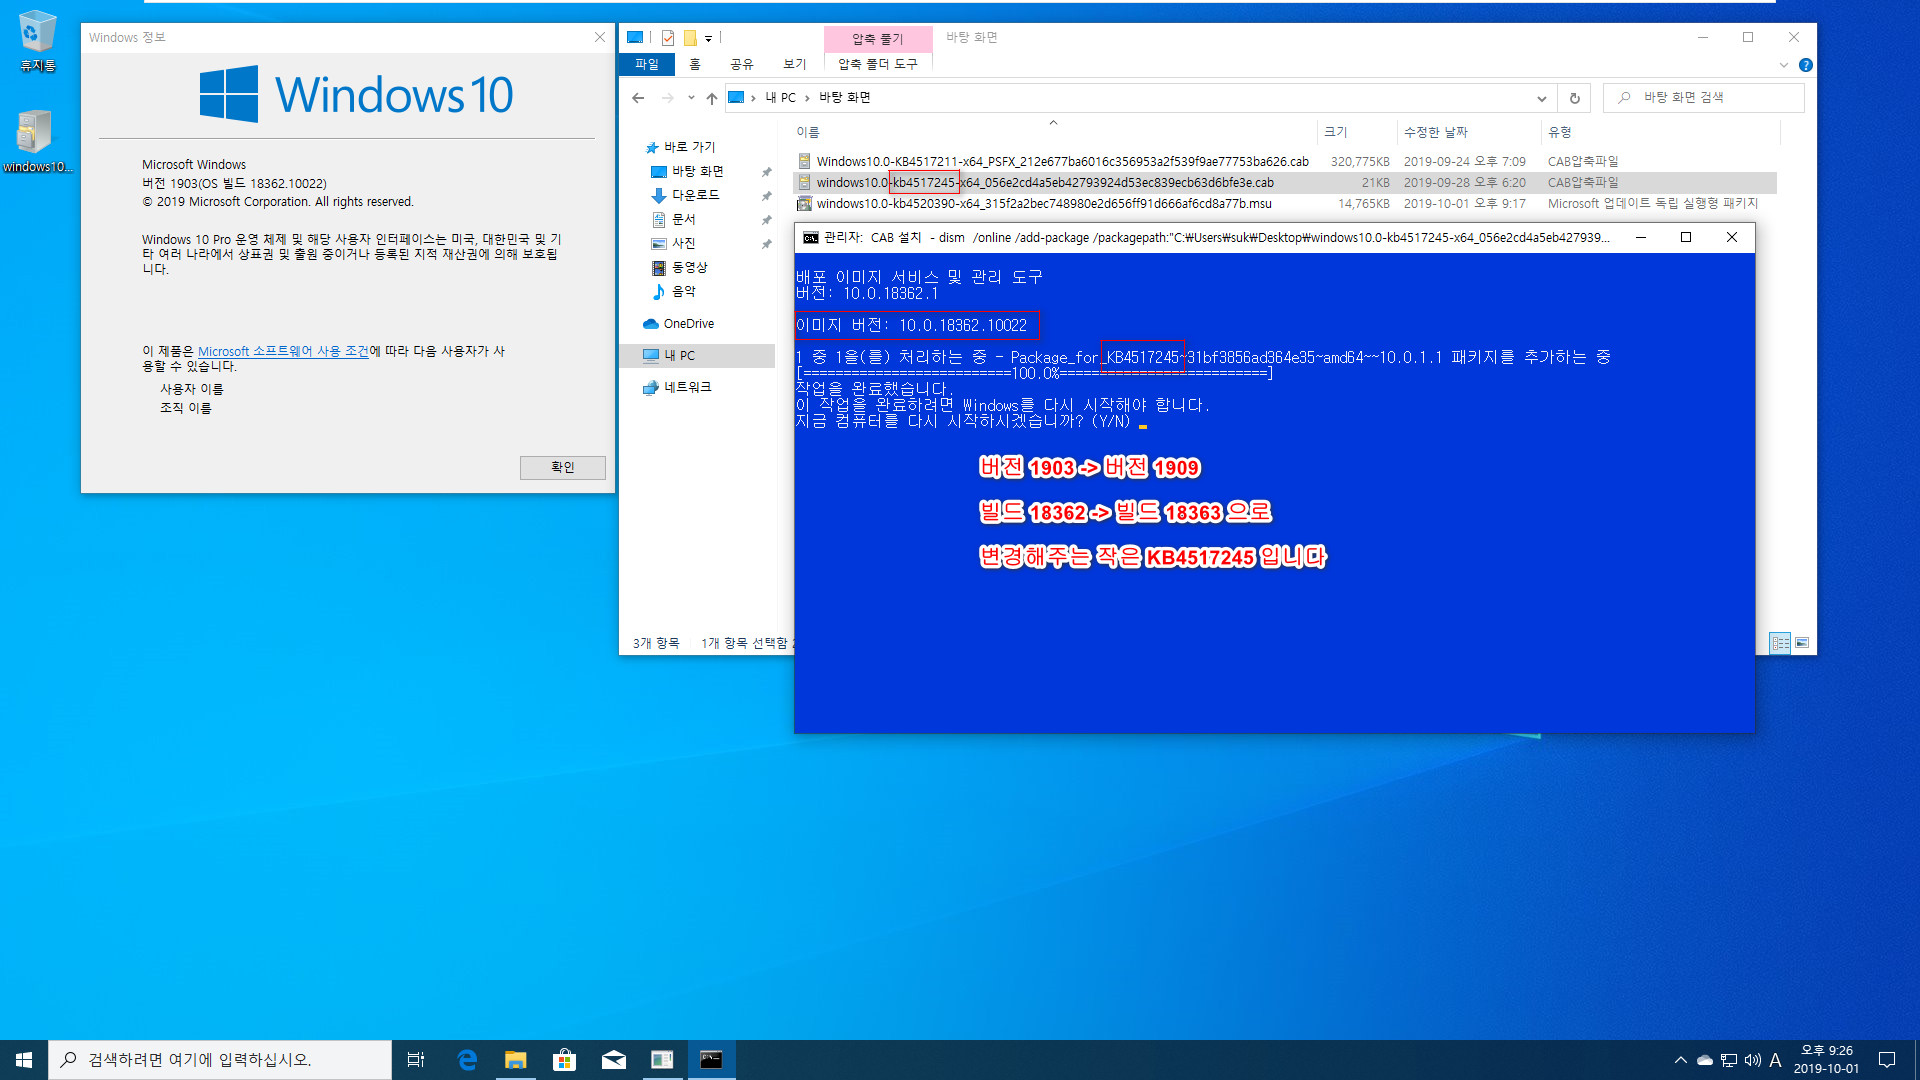Select 네트워크 in the navigation pane

pos(687,388)
